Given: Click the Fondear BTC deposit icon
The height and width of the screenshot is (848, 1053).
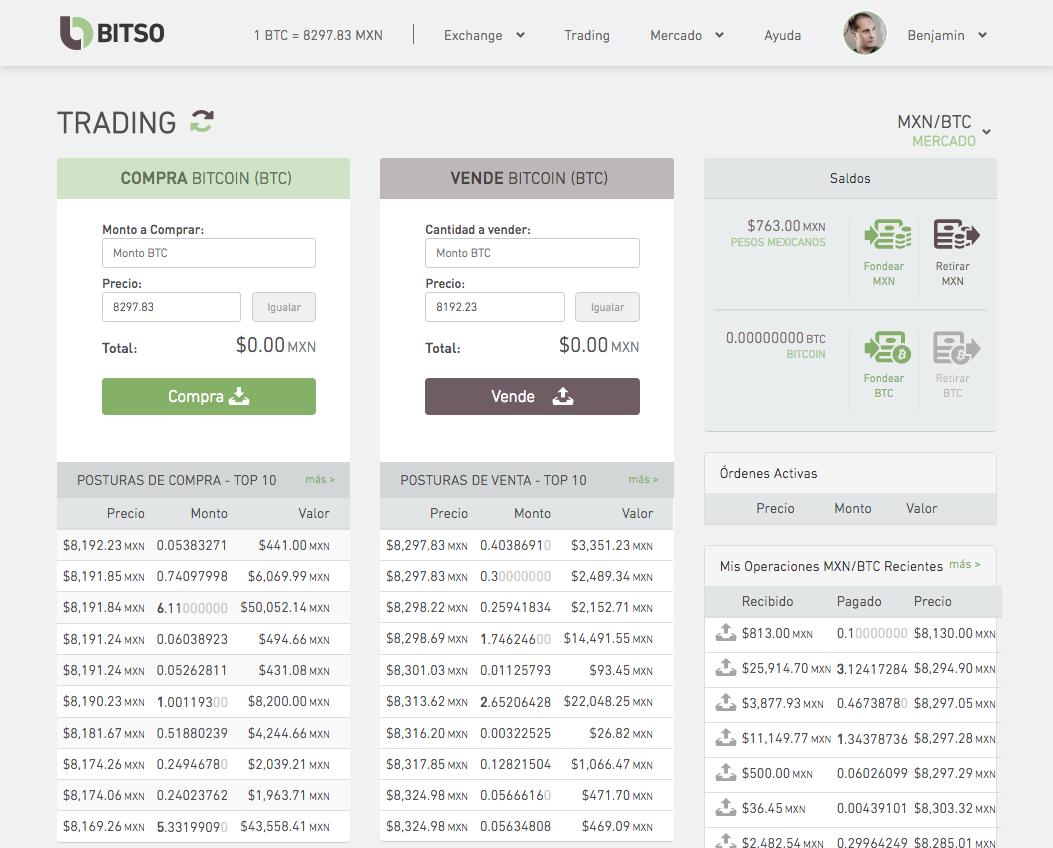Looking at the screenshot, I should (x=883, y=349).
